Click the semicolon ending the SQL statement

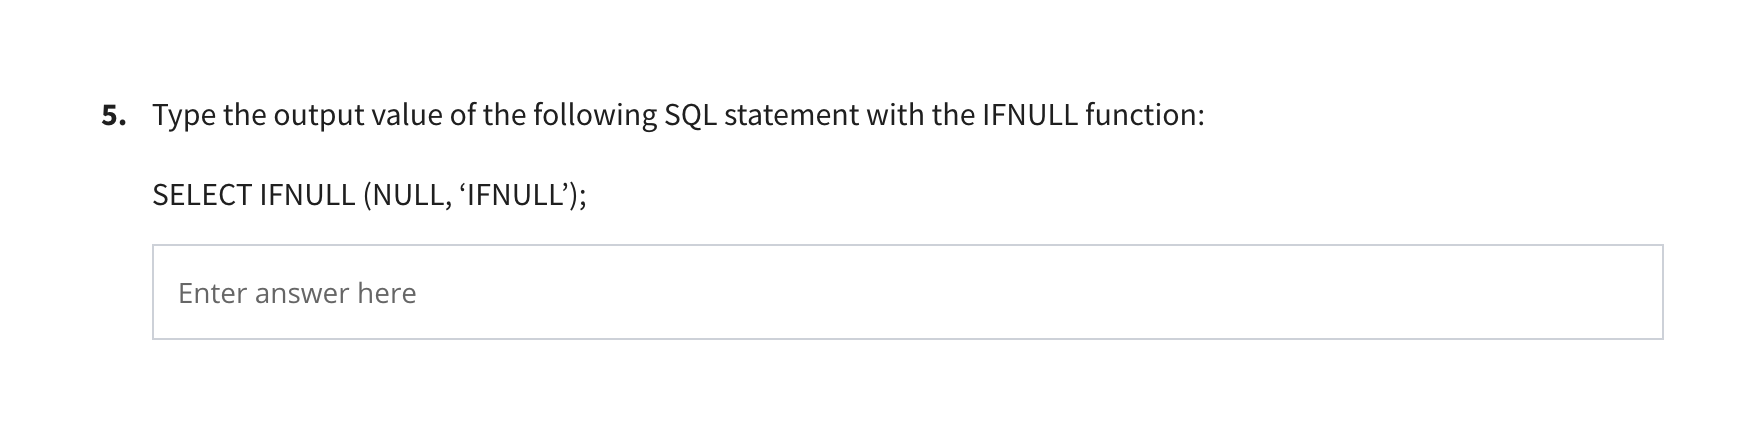(x=582, y=197)
